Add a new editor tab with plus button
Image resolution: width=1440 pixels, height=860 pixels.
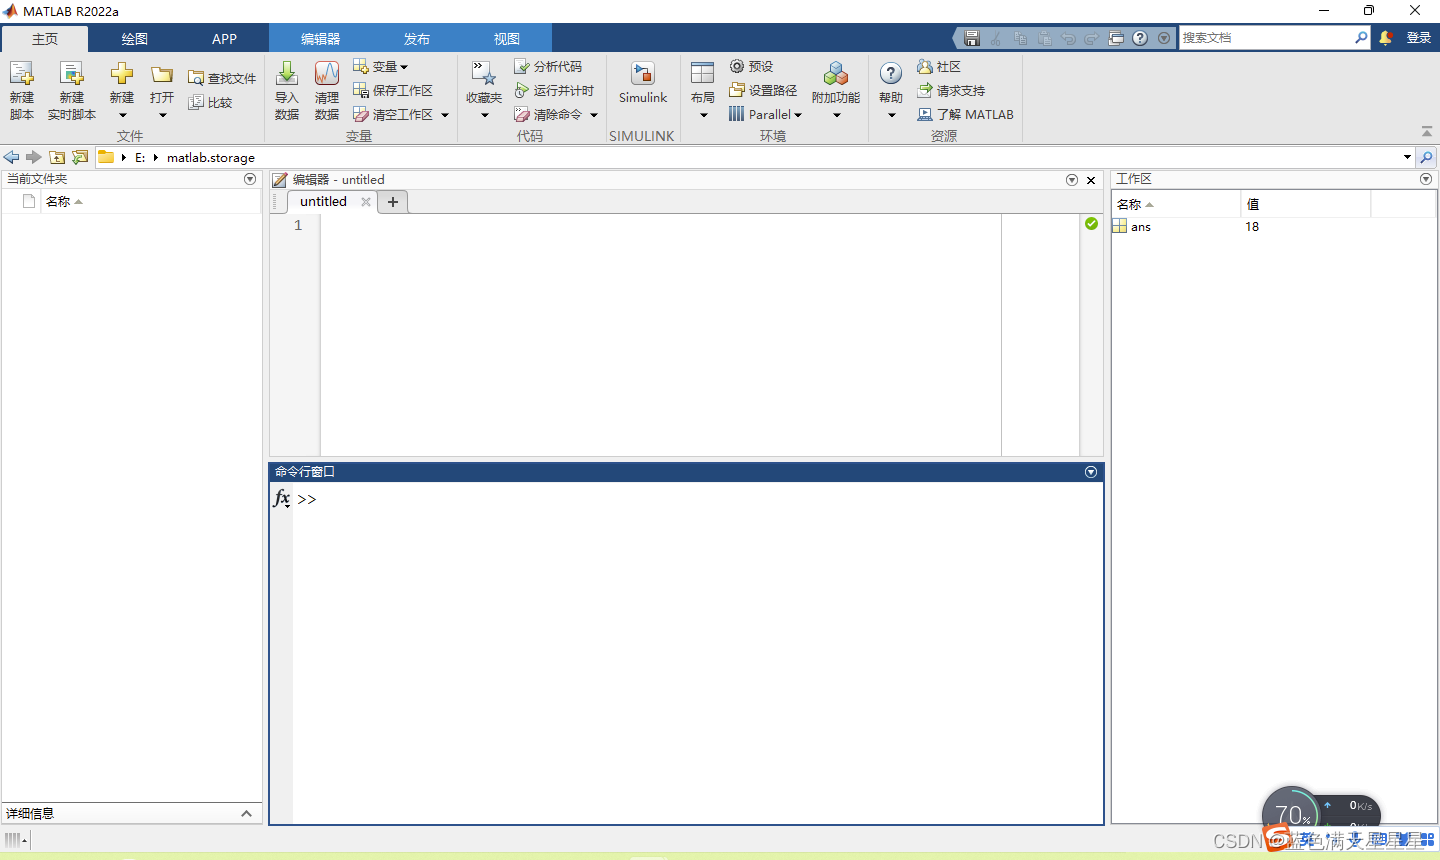(393, 202)
